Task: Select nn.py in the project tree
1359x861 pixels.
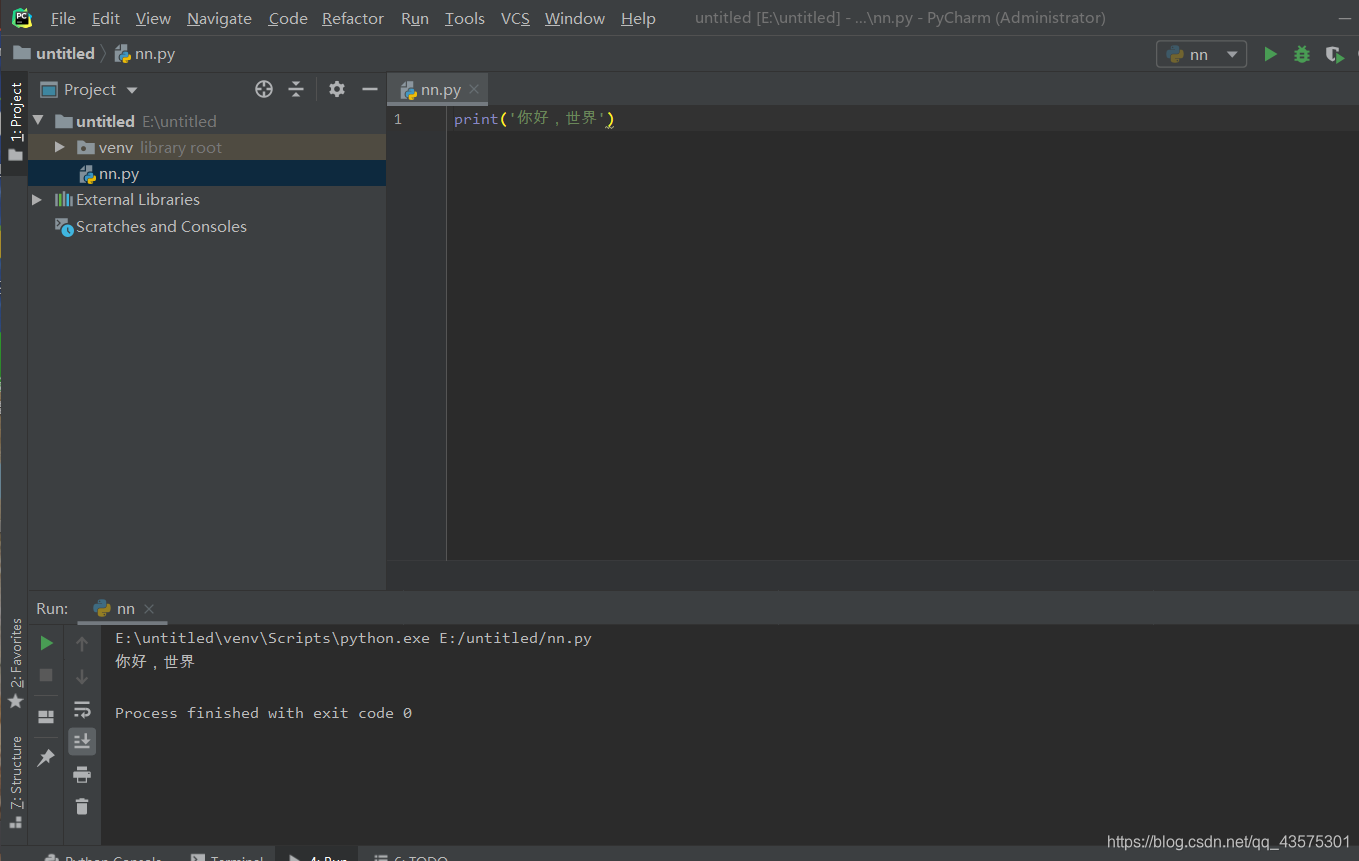Action: tap(207, 174)
